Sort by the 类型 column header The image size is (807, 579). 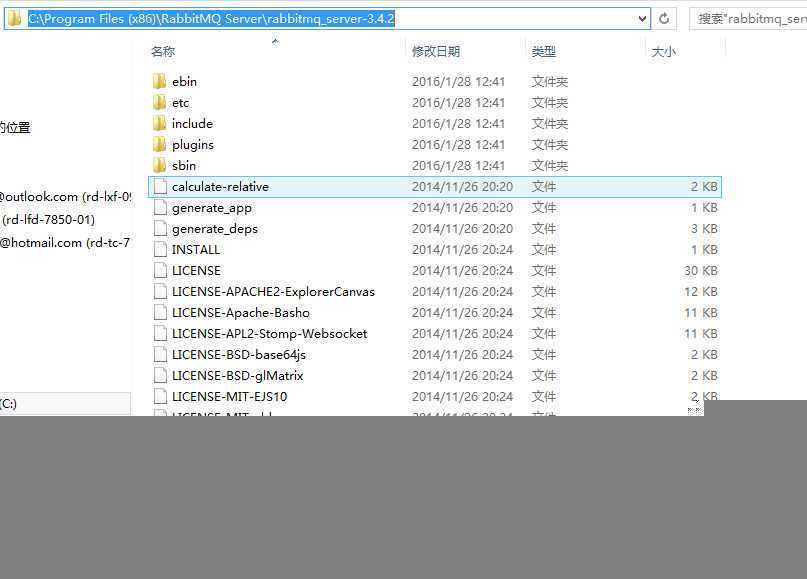tap(543, 51)
